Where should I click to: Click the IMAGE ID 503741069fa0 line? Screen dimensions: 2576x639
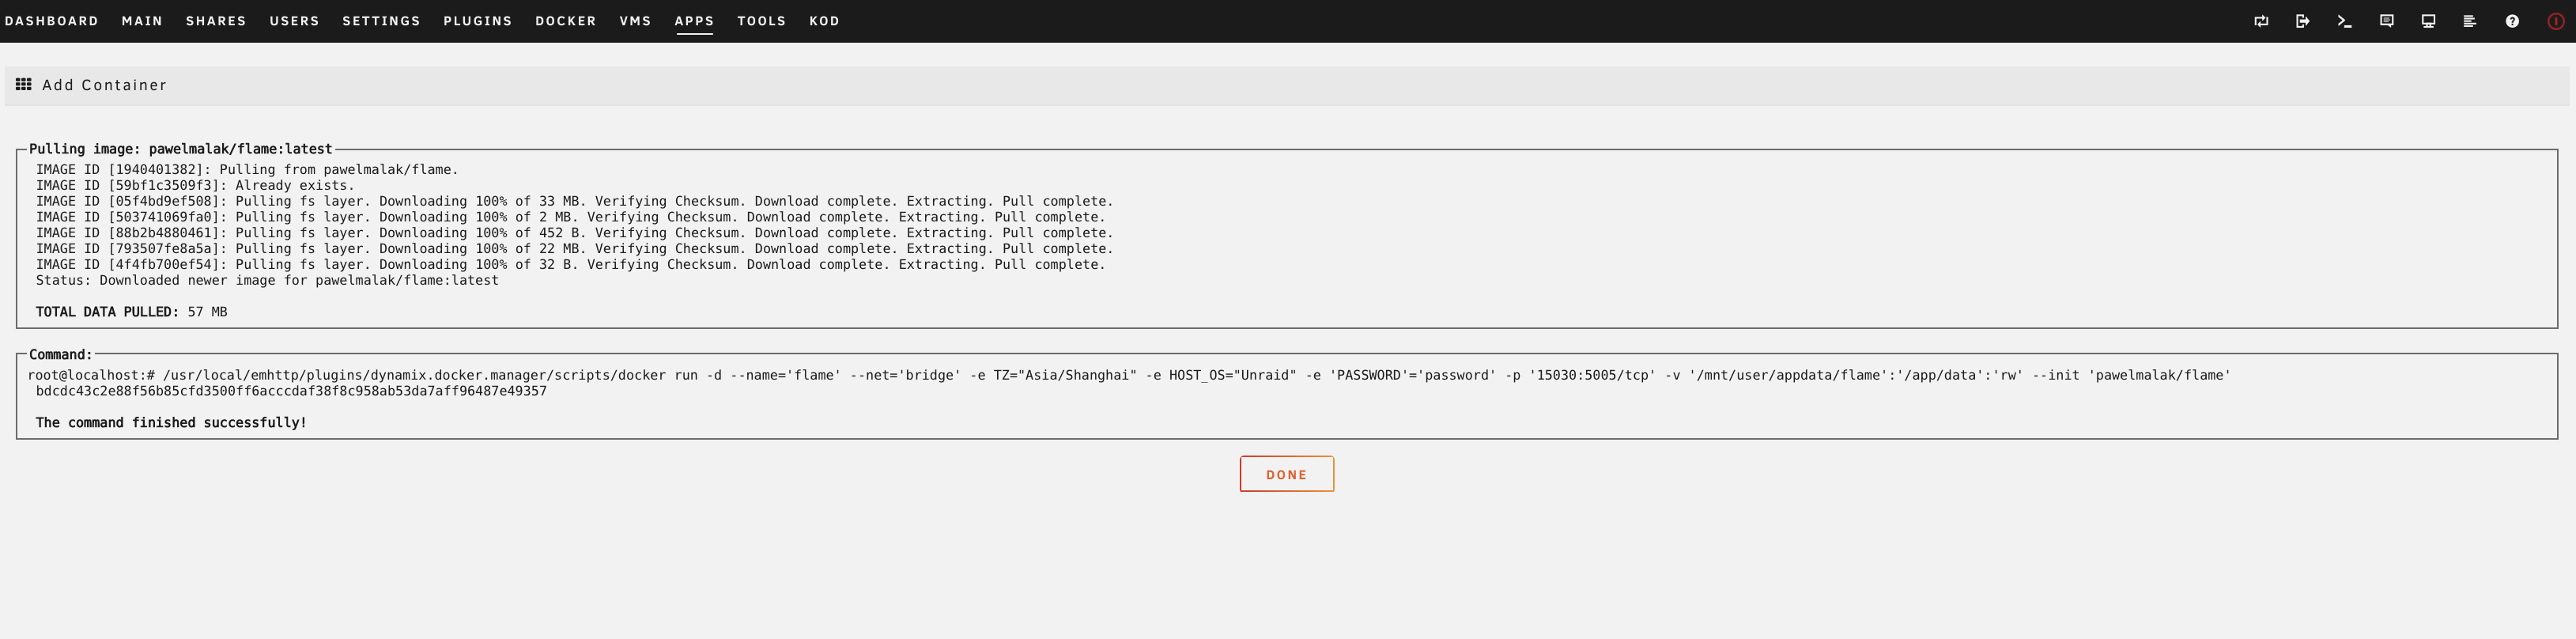(570, 217)
